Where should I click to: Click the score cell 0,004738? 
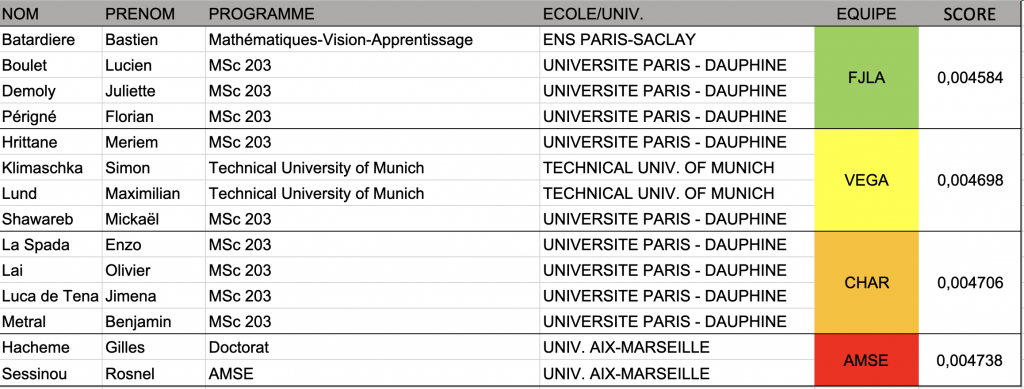970,360
